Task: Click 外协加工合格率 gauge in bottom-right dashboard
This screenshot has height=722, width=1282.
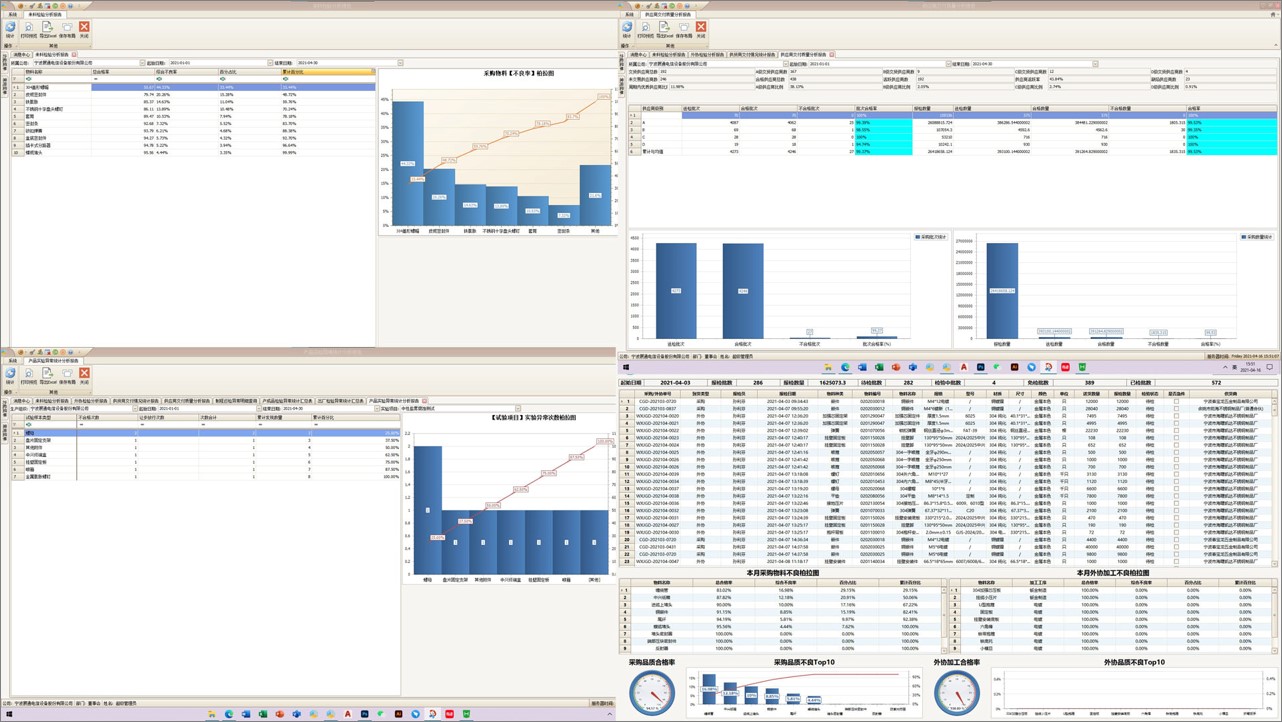Action: [956, 692]
